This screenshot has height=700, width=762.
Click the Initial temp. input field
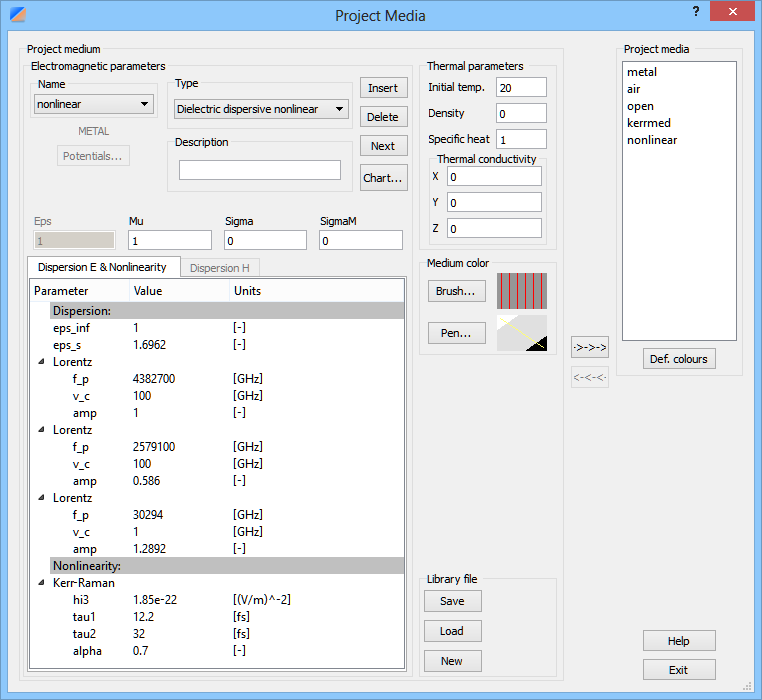[x=521, y=88]
